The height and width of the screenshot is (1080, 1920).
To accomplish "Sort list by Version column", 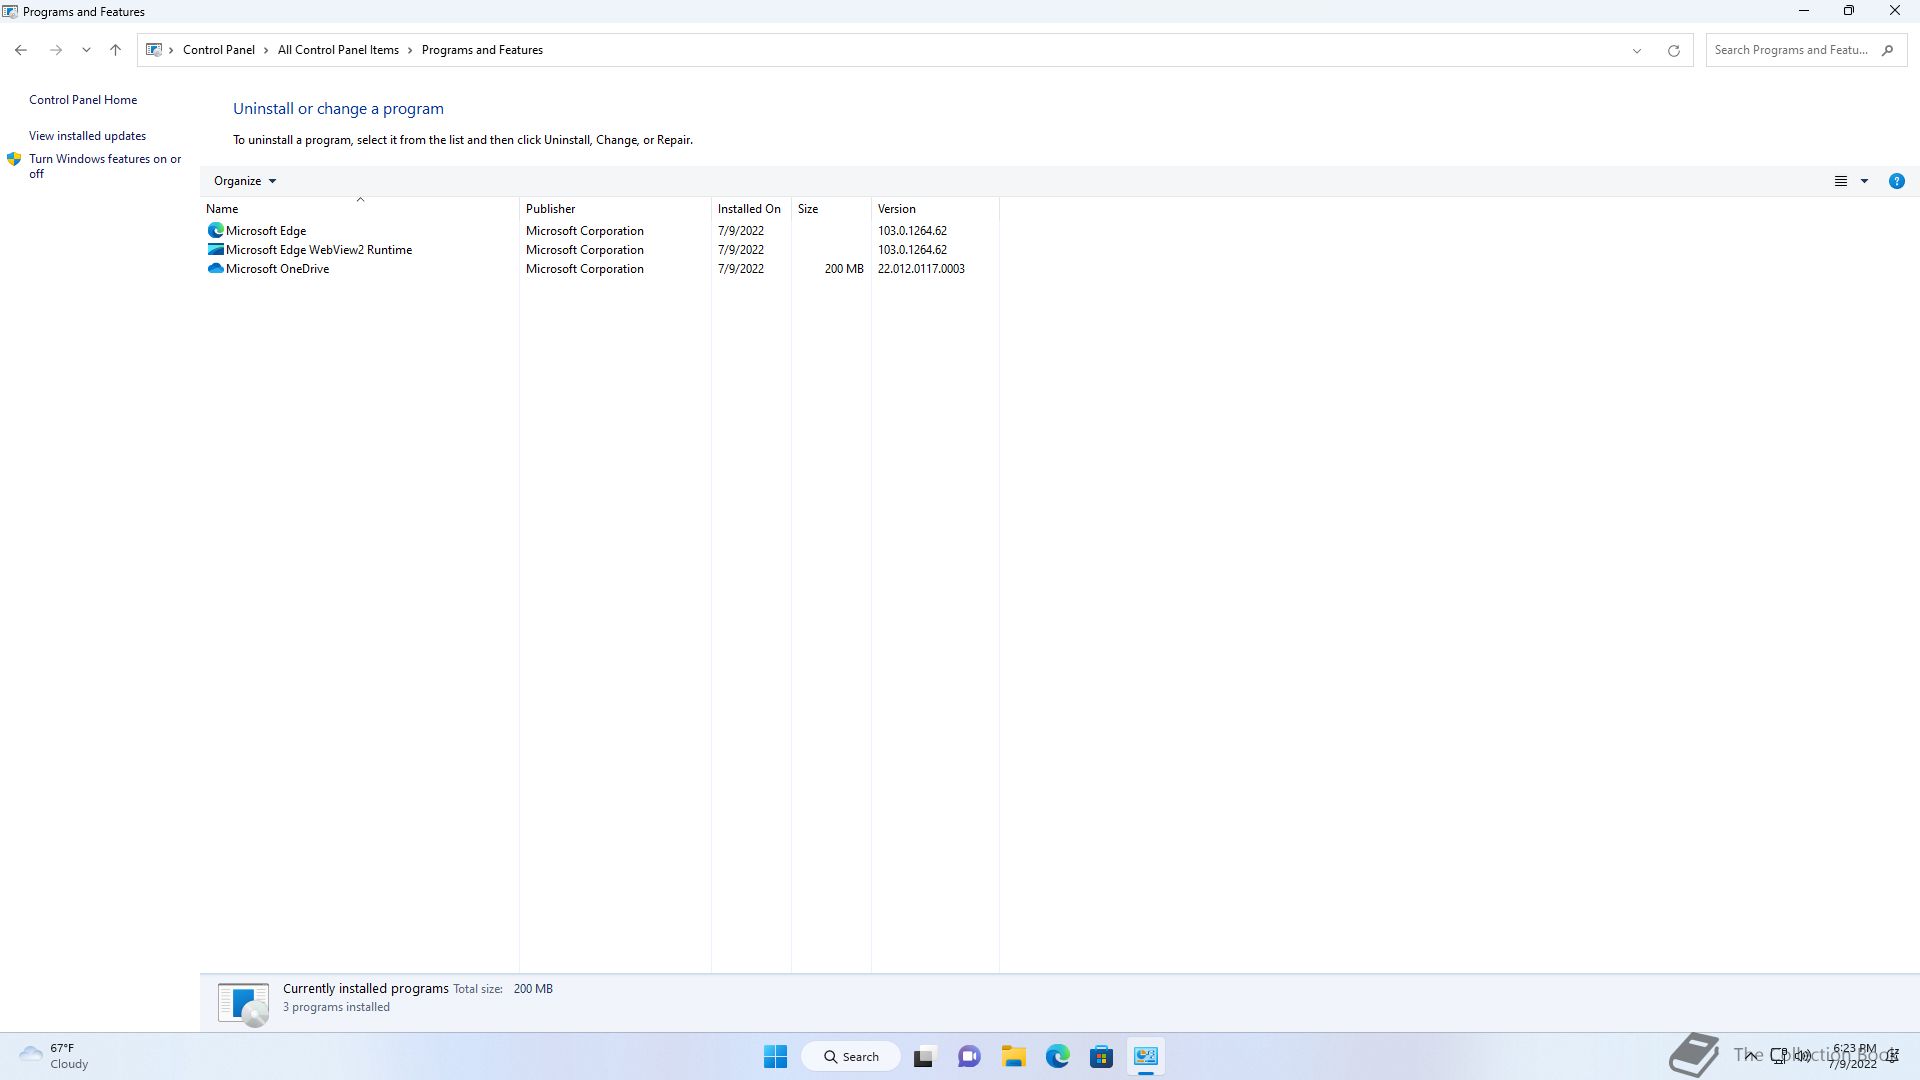I will click(x=935, y=209).
